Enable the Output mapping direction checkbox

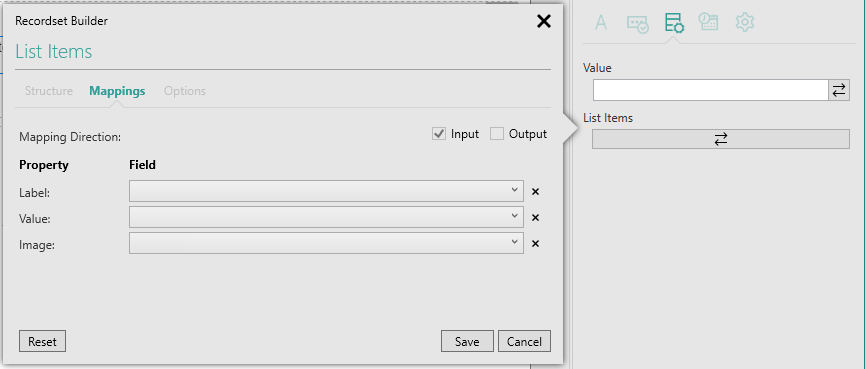point(497,134)
